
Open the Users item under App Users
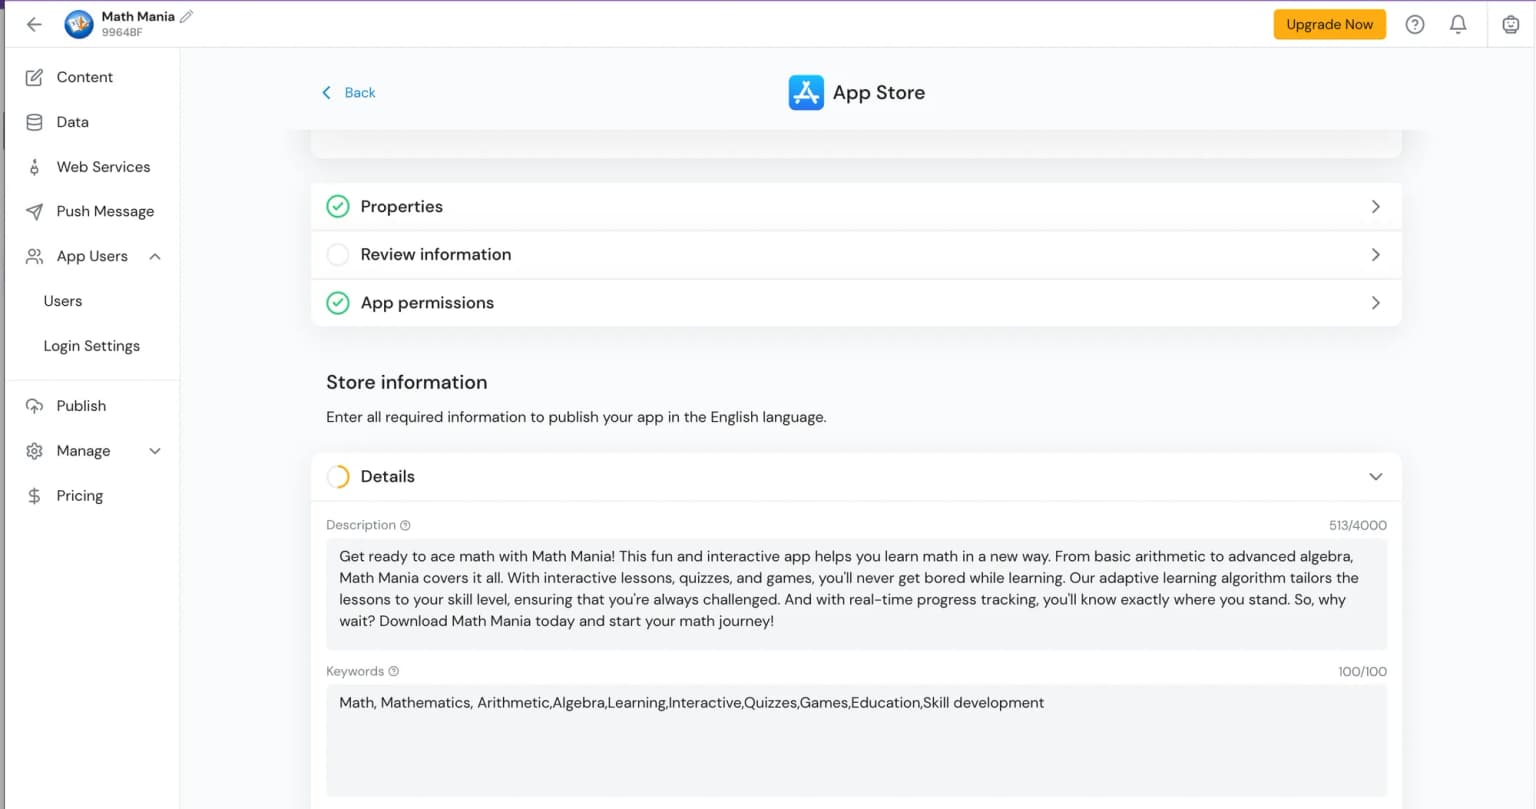coord(63,301)
